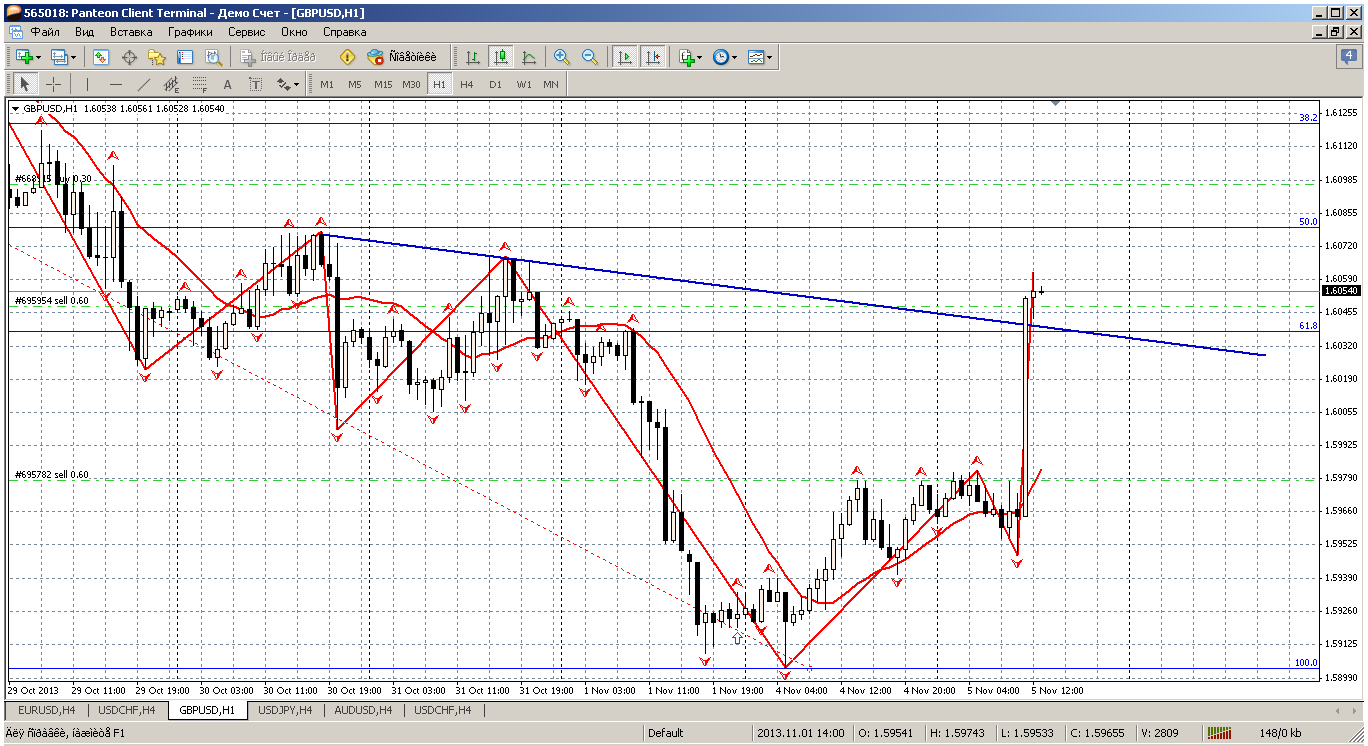Activate the crosshair cursor mode
This screenshot has height=746, width=1368.
[x=53, y=84]
